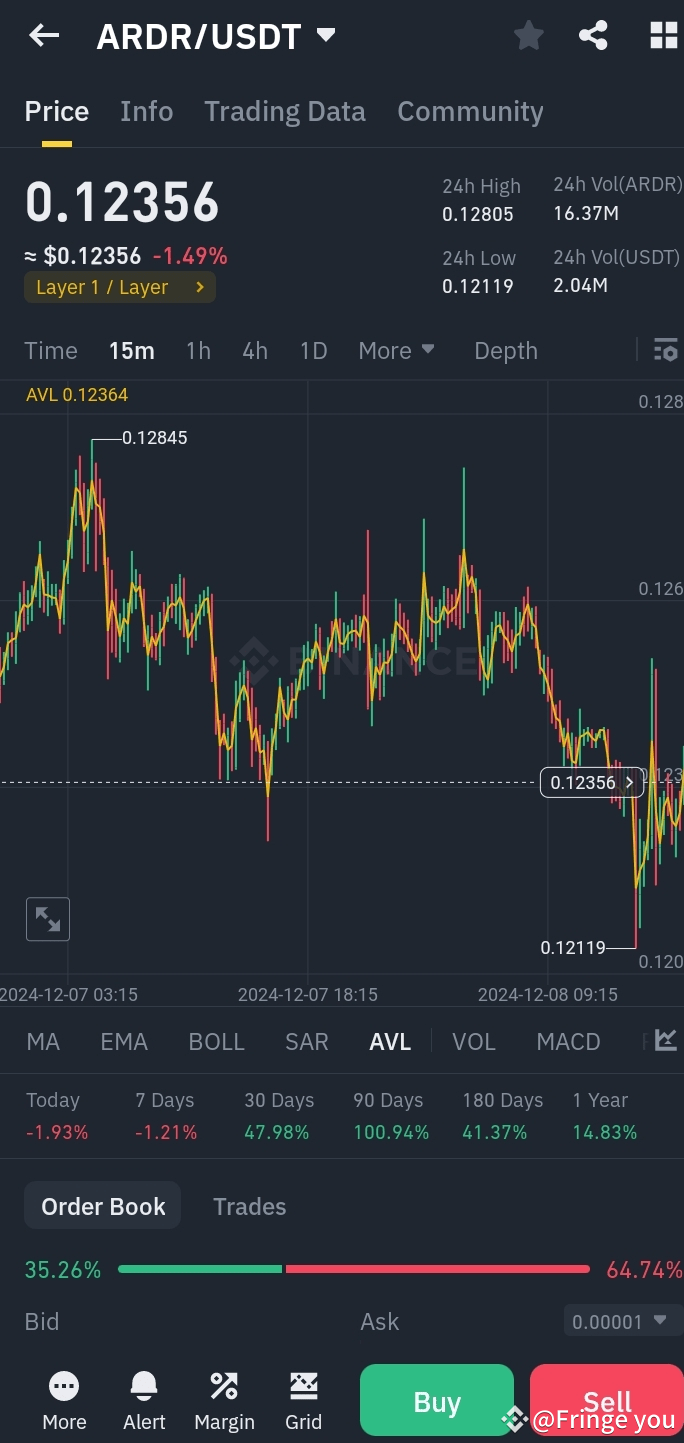
Task: Open Grid trading from the bottom toolbar
Action: click(303, 1397)
